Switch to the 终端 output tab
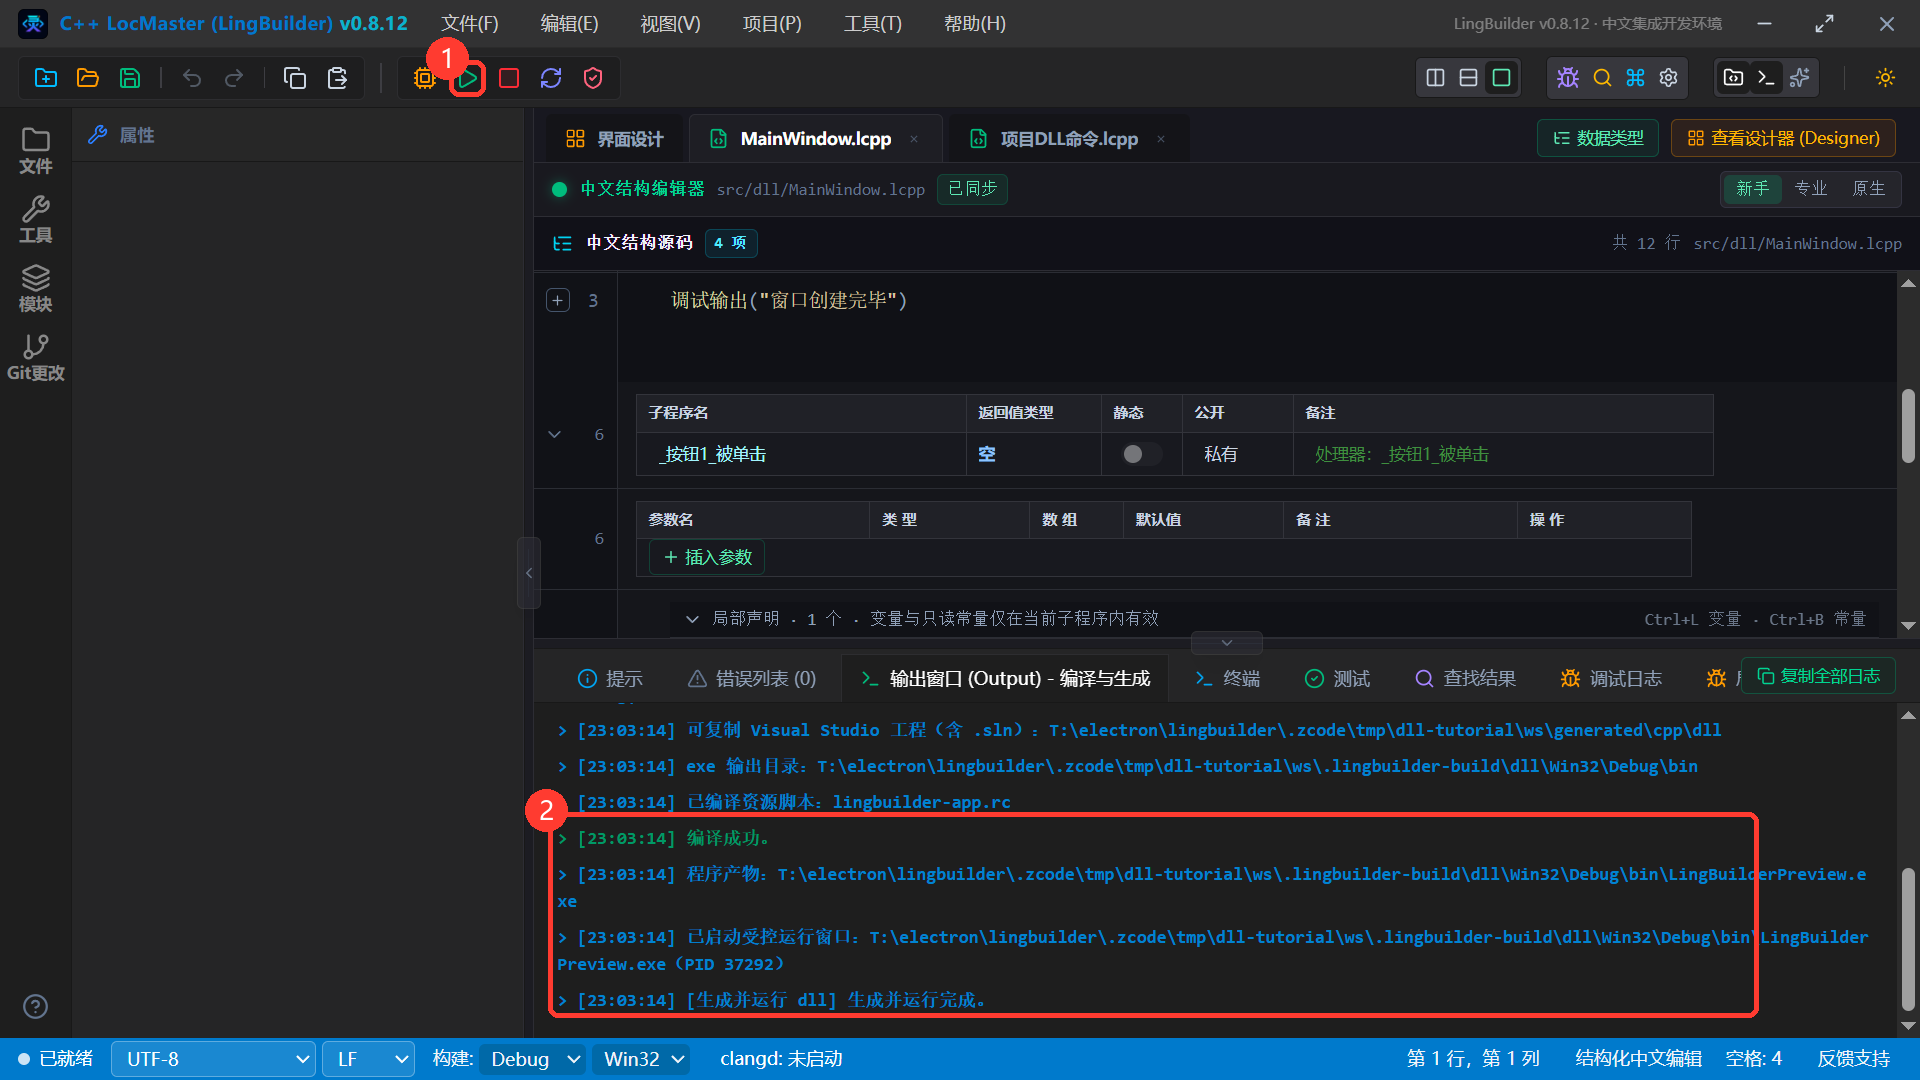The image size is (1920, 1080). (1227, 679)
